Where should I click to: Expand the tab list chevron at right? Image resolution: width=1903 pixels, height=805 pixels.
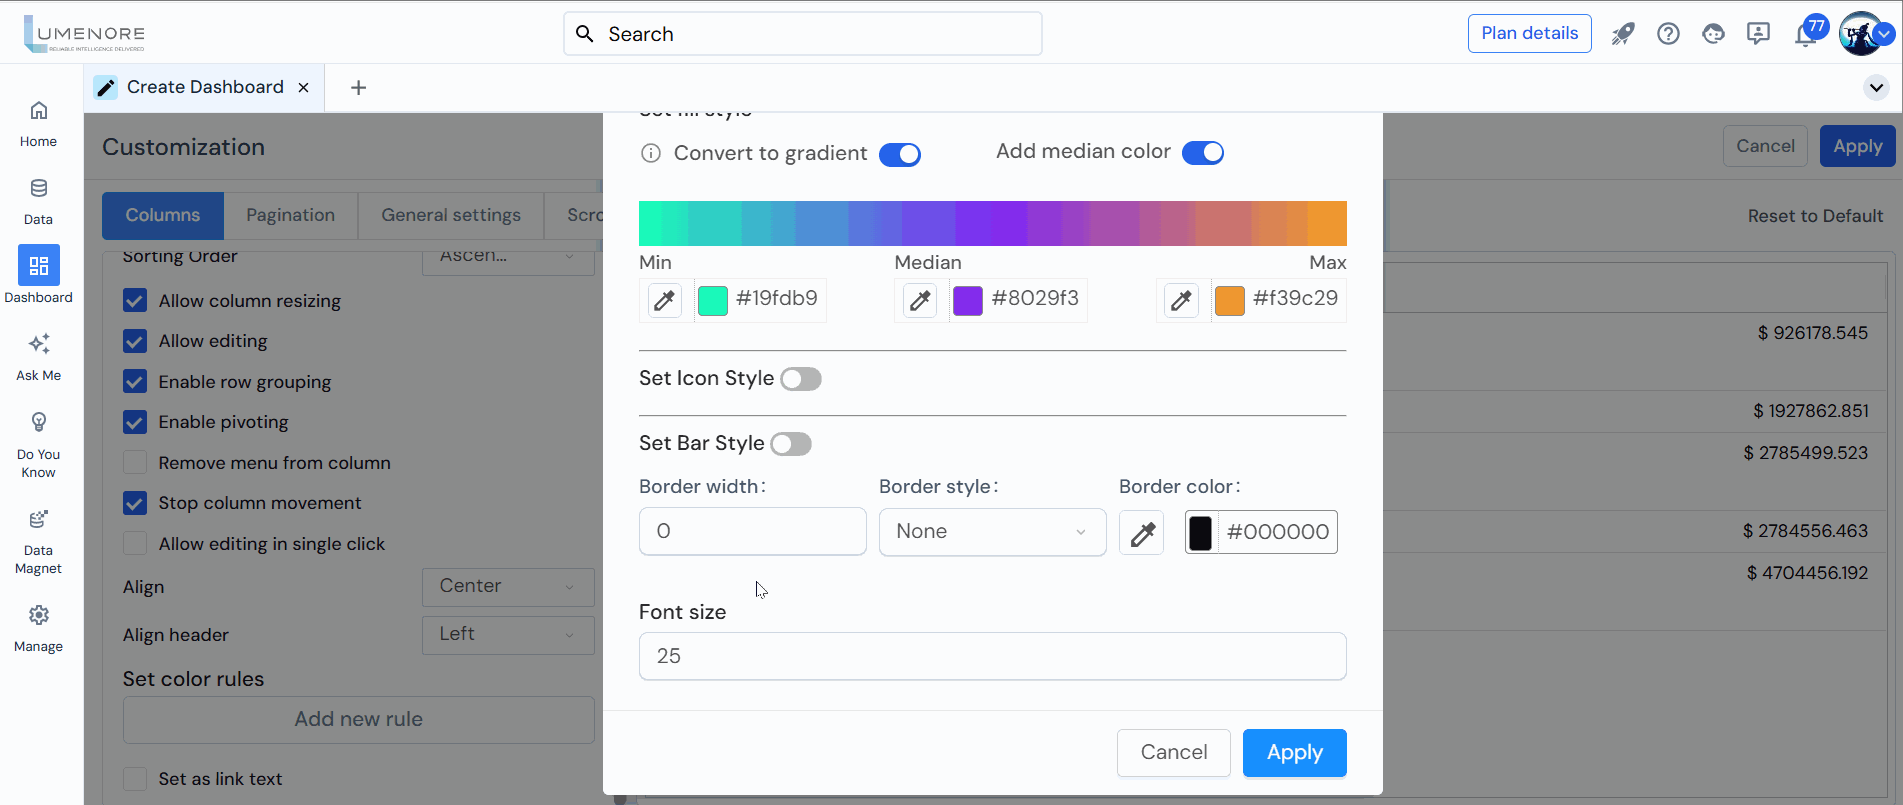tap(1876, 88)
